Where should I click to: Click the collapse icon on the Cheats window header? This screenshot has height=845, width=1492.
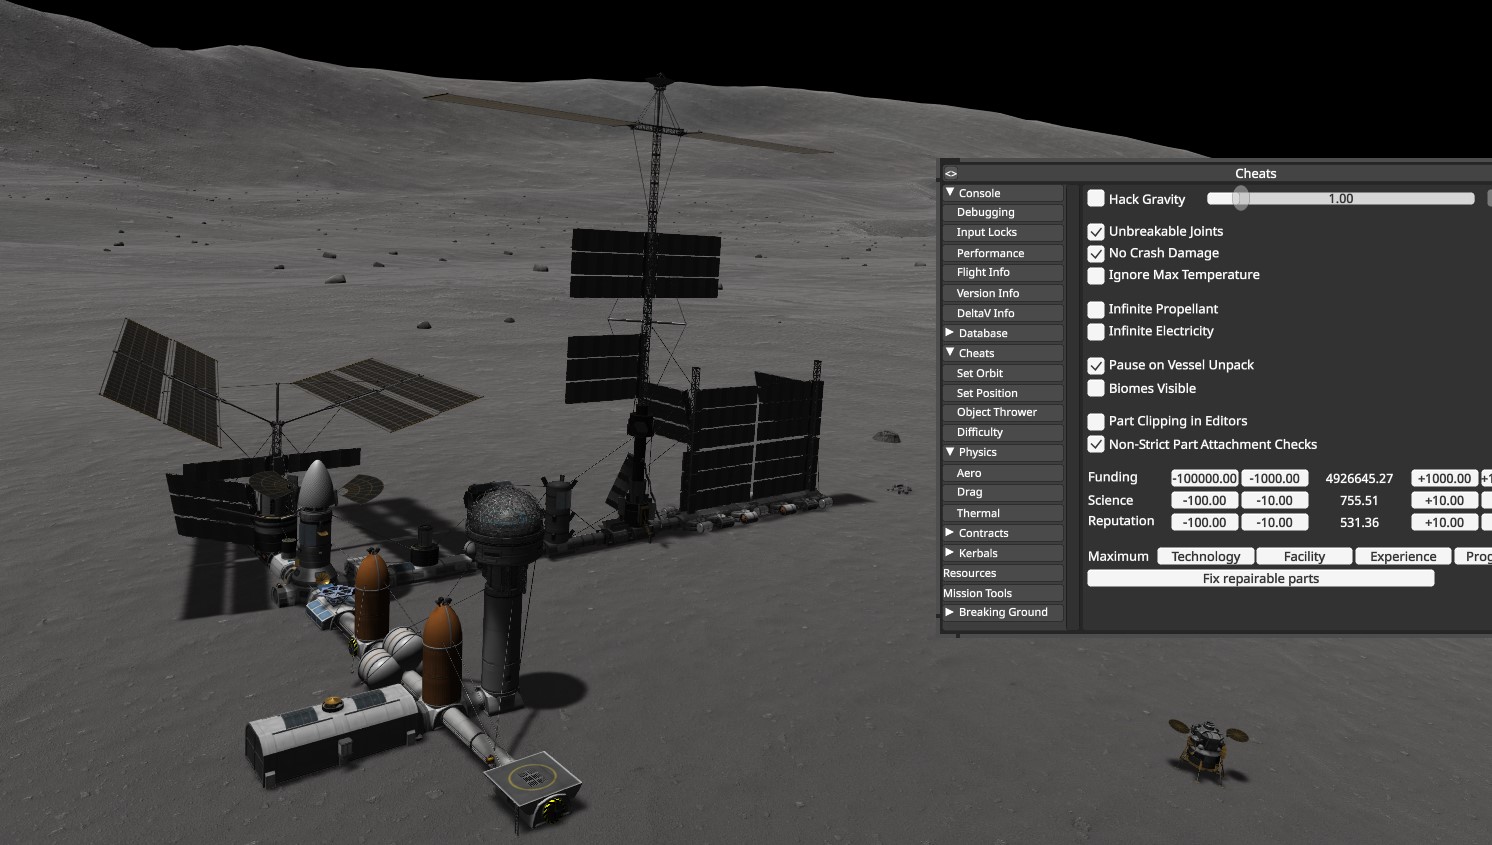click(x=950, y=172)
